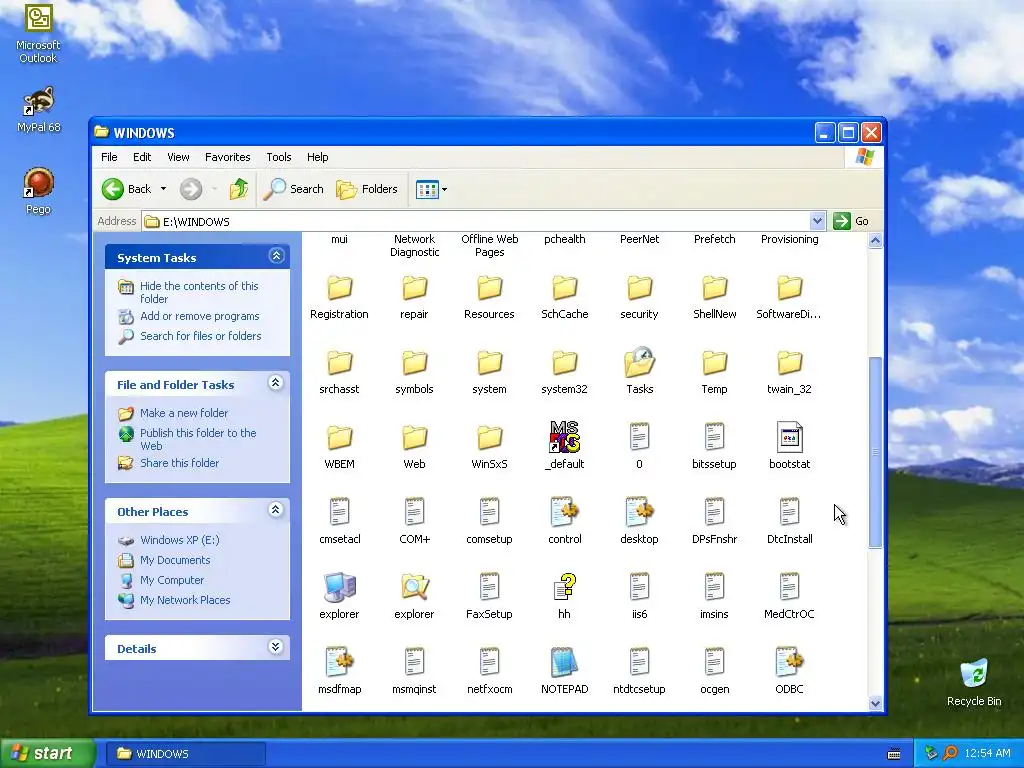Select the msdfmap settings file

point(339,662)
